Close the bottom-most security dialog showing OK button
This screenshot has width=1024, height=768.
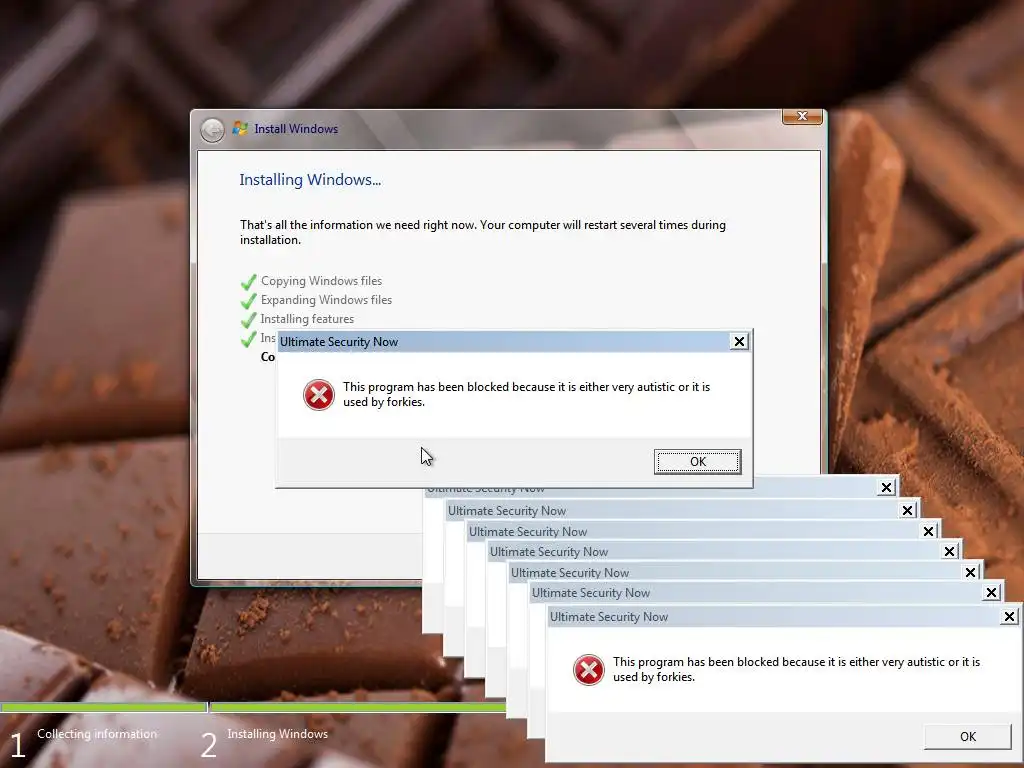pyautogui.click(x=1009, y=616)
